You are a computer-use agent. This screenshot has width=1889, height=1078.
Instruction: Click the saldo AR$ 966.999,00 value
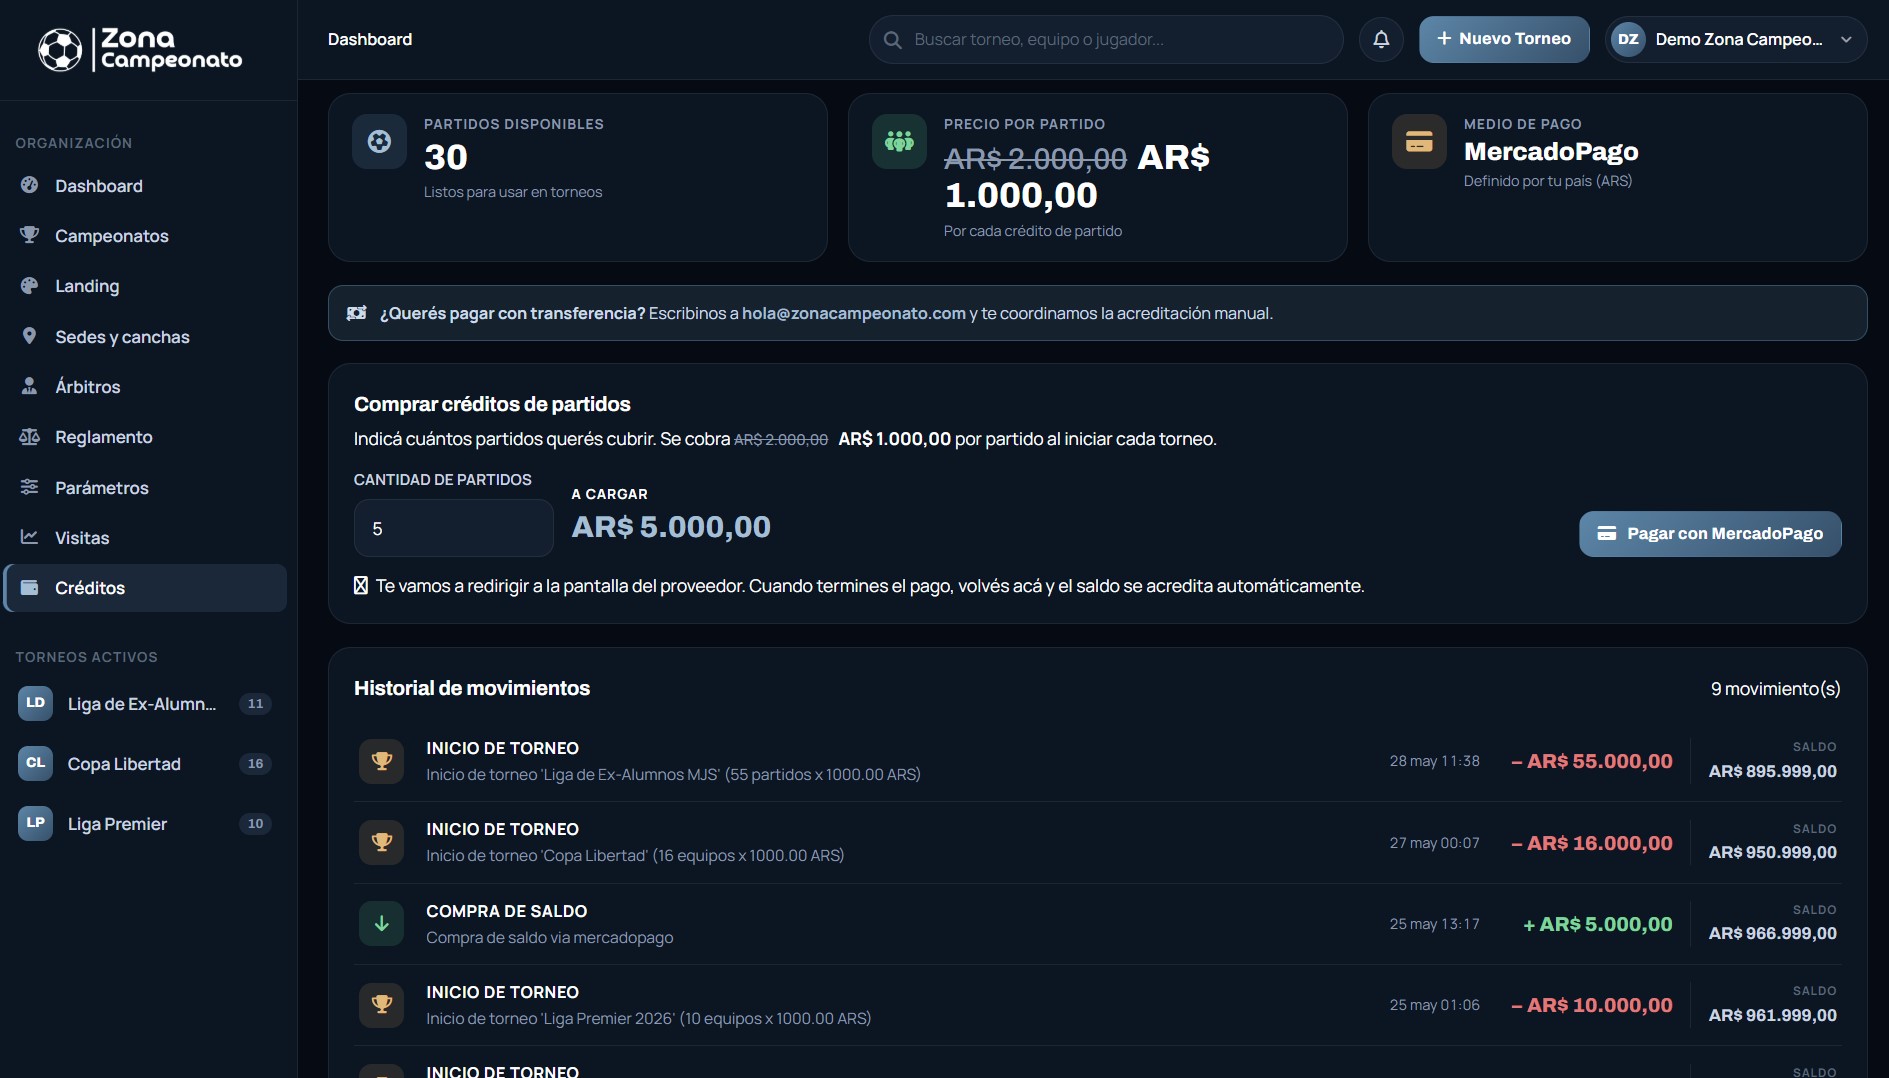coord(1773,934)
